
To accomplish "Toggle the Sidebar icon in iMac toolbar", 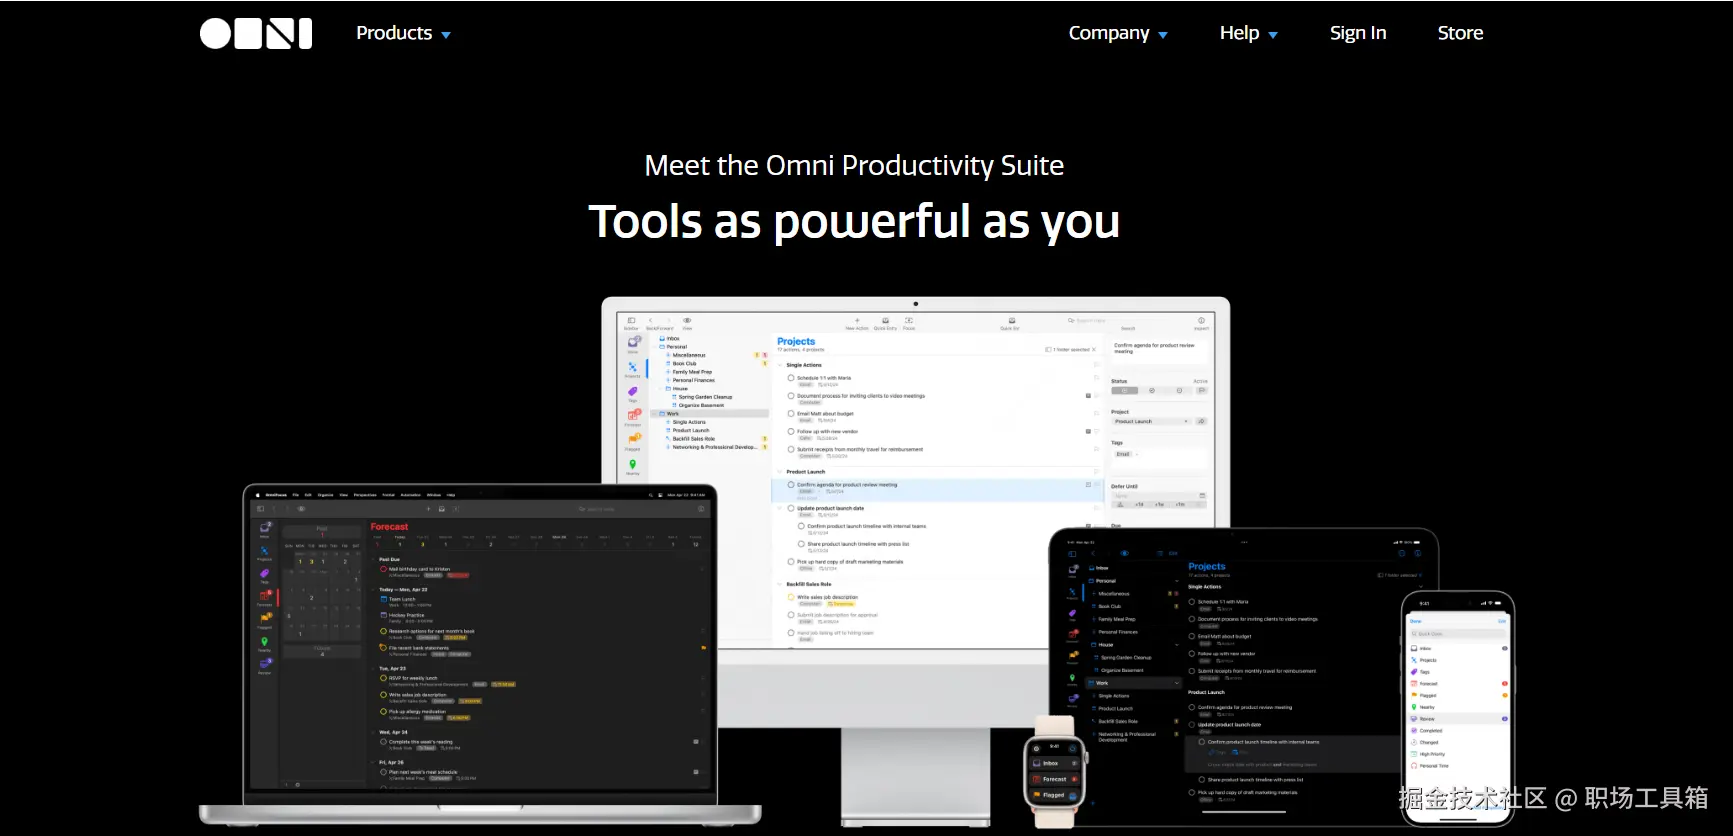I will click(x=631, y=322).
